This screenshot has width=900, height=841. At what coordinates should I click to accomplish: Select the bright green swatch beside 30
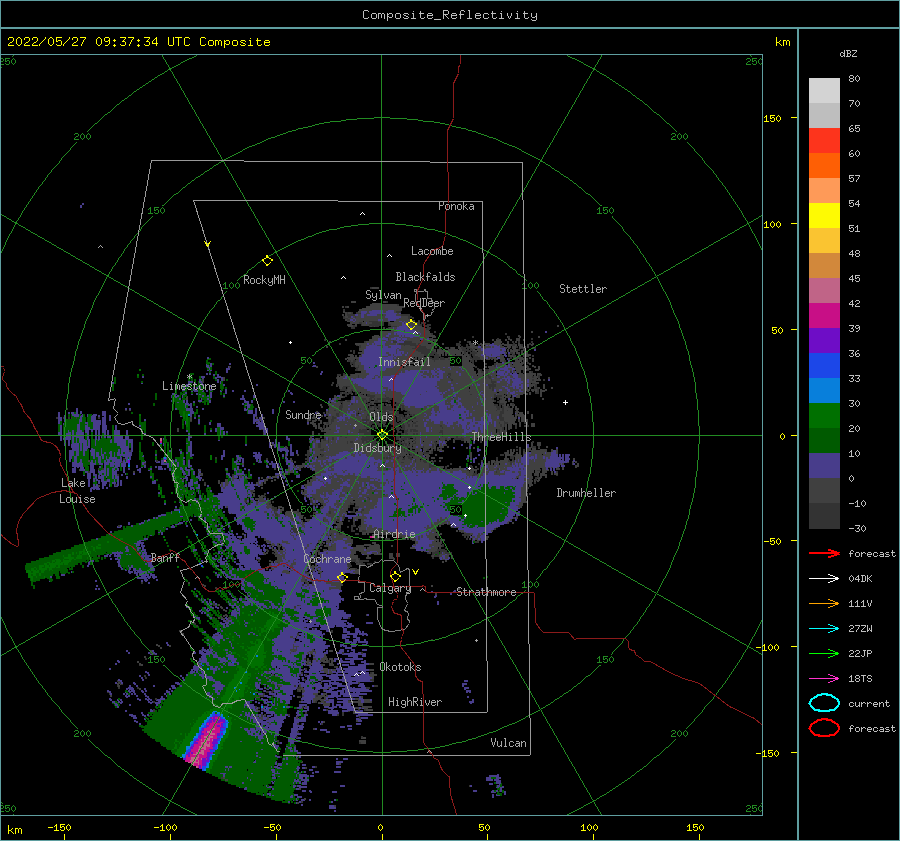[x=824, y=415]
